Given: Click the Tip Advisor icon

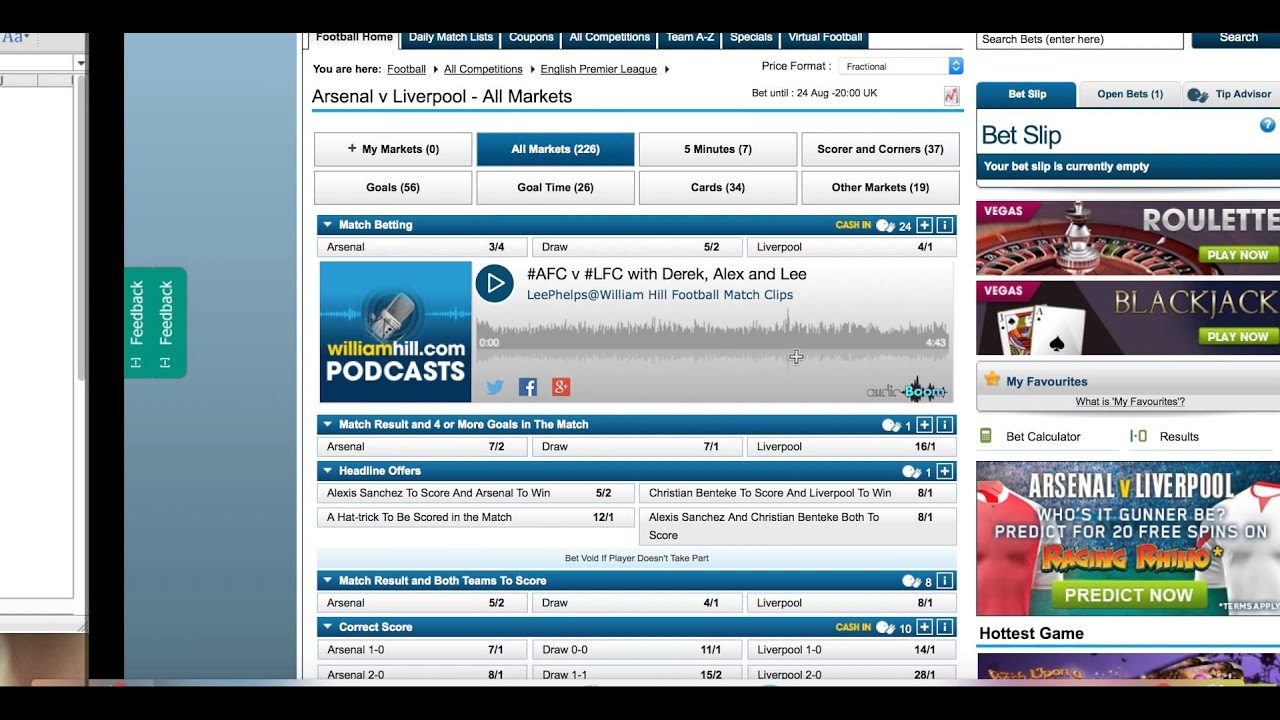Looking at the screenshot, I should 1197,95.
